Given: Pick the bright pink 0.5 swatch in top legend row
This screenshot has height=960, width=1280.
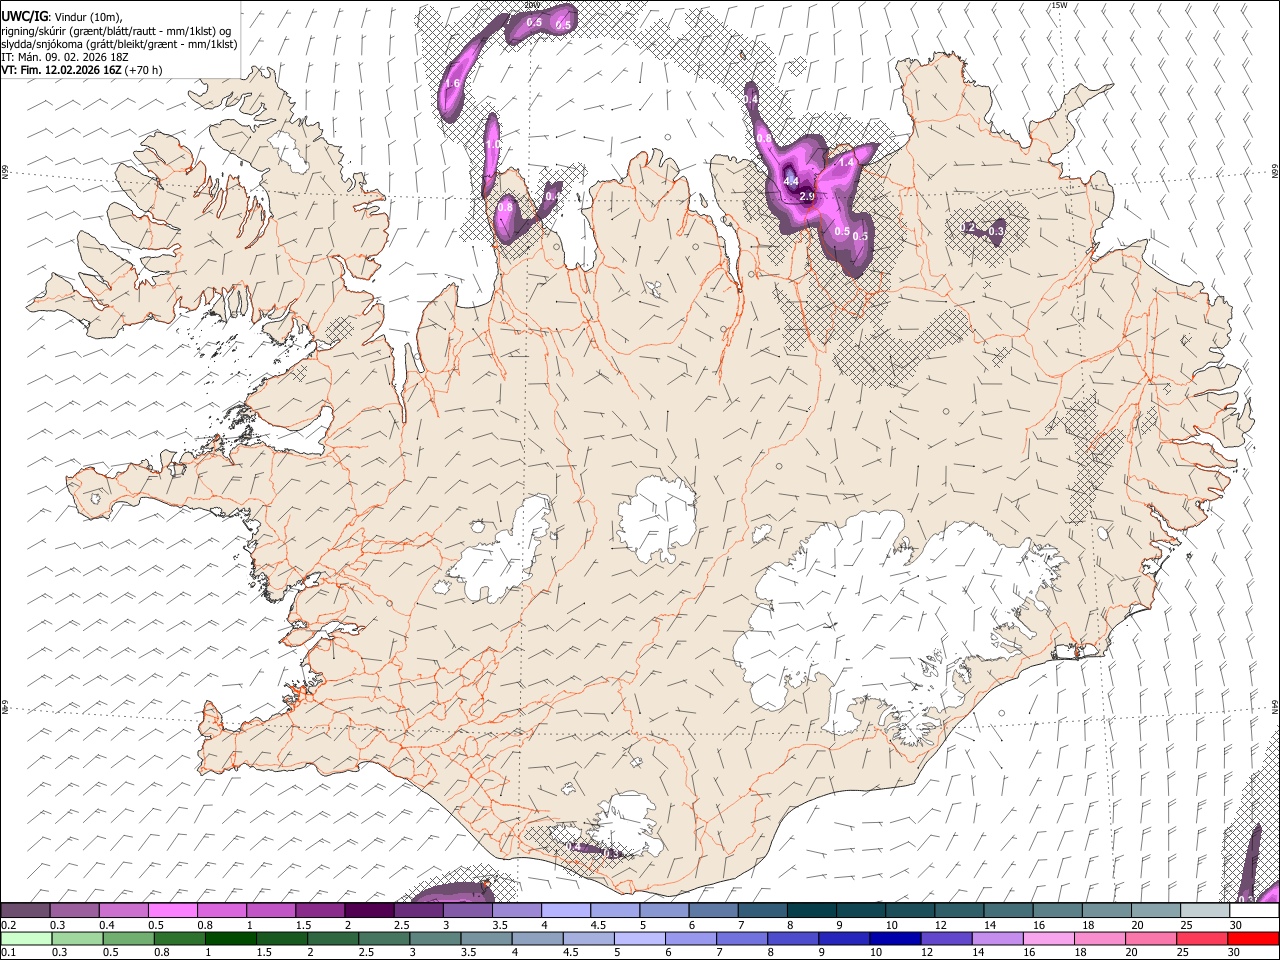Looking at the screenshot, I should [x=172, y=911].
